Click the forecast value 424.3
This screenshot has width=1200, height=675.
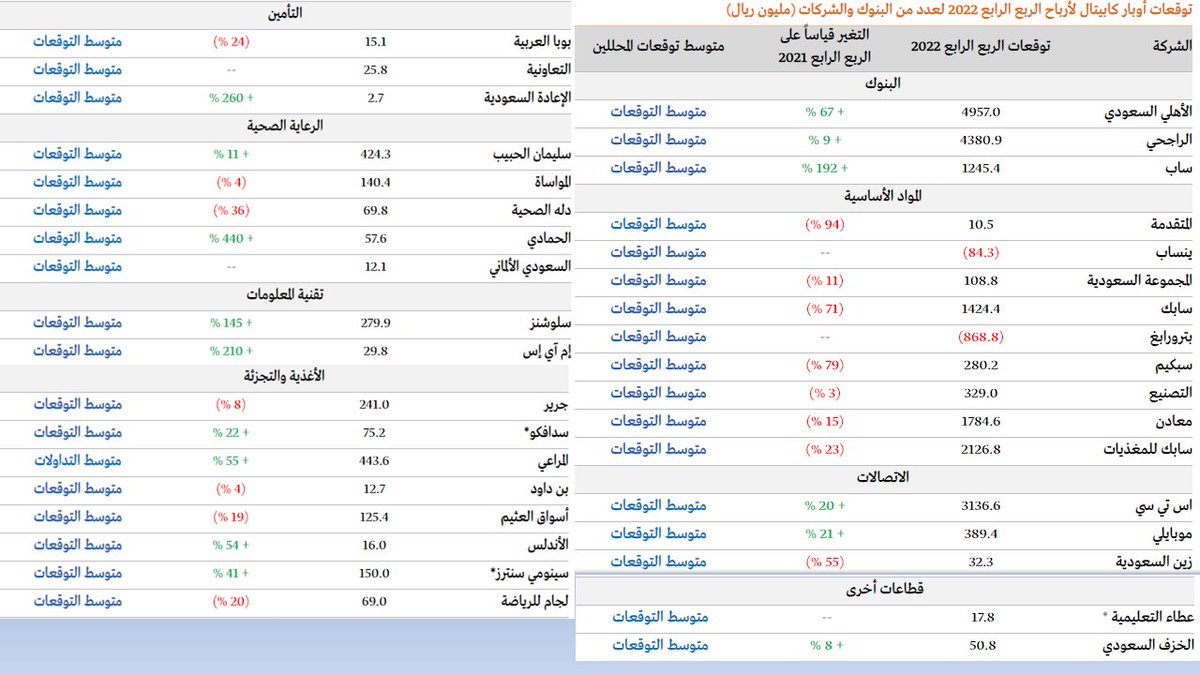click(x=375, y=154)
